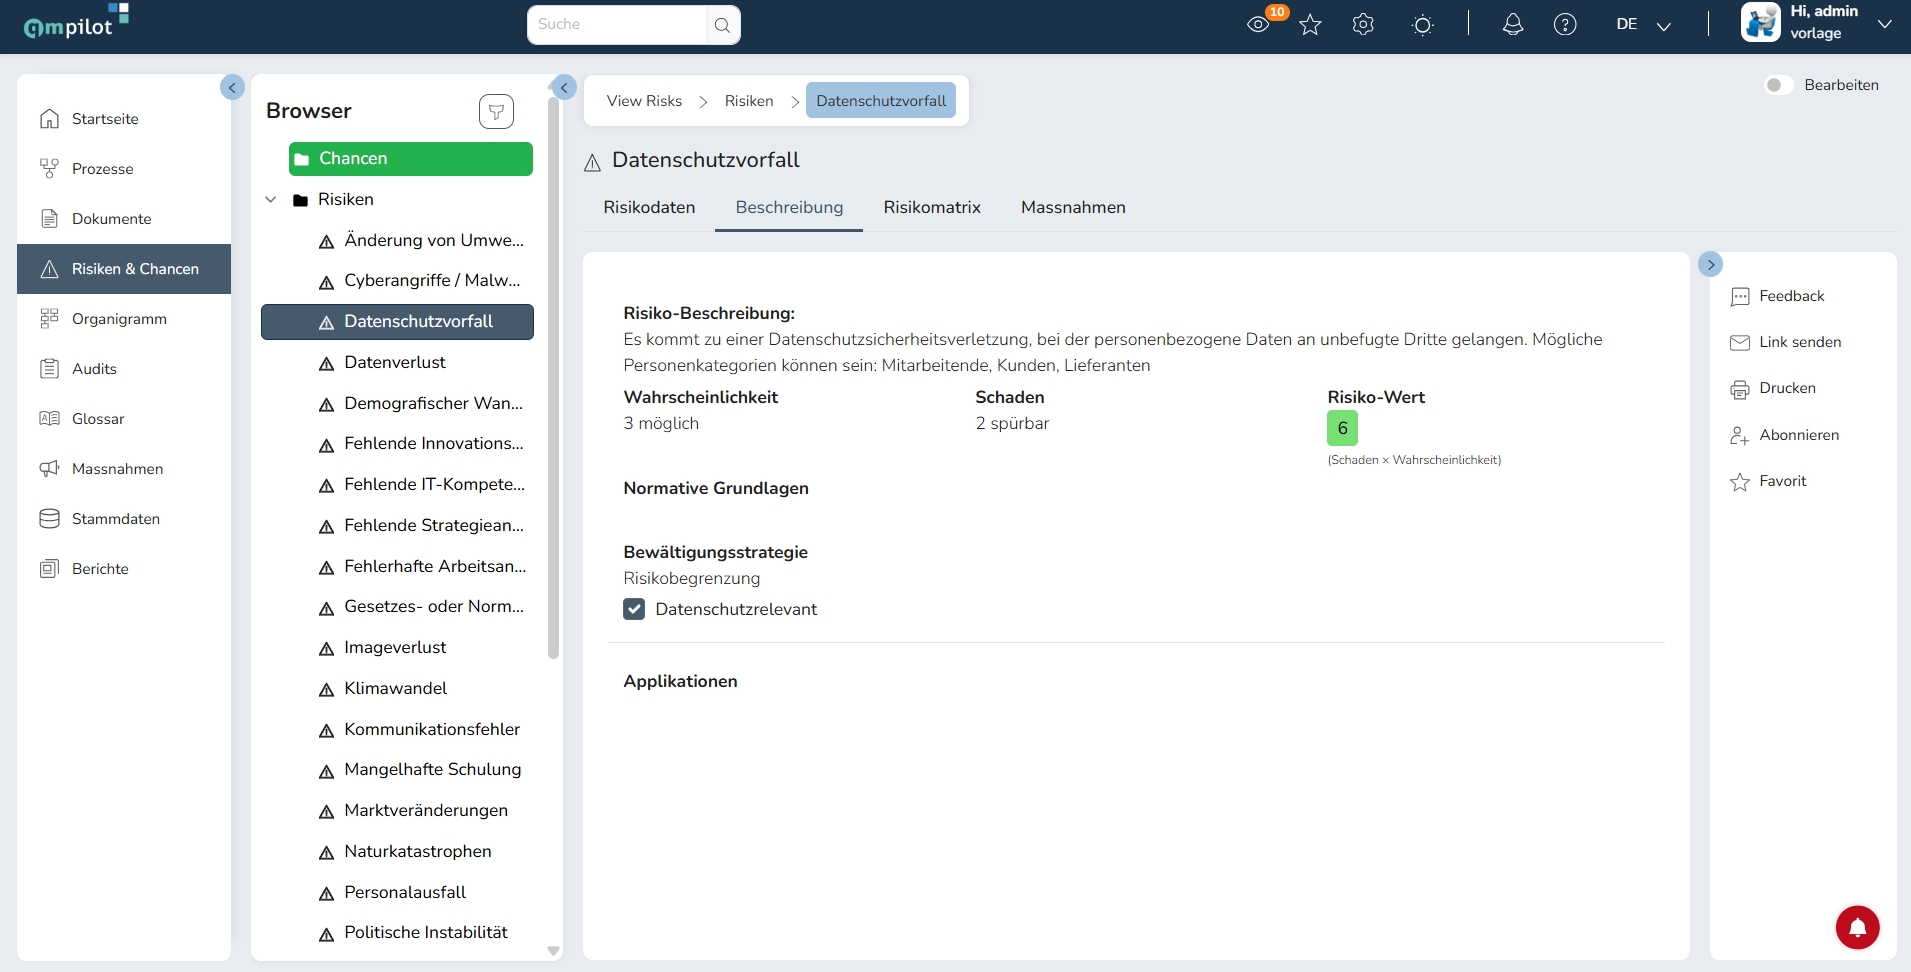
Task: Click the search magnifier icon
Action: pyautogui.click(x=722, y=25)
